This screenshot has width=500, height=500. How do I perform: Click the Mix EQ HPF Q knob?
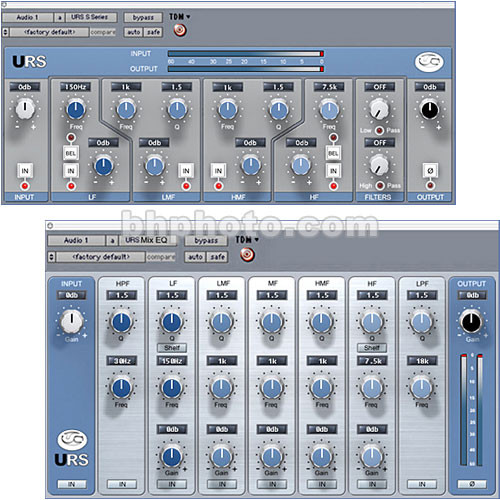[x=122, y=322]
